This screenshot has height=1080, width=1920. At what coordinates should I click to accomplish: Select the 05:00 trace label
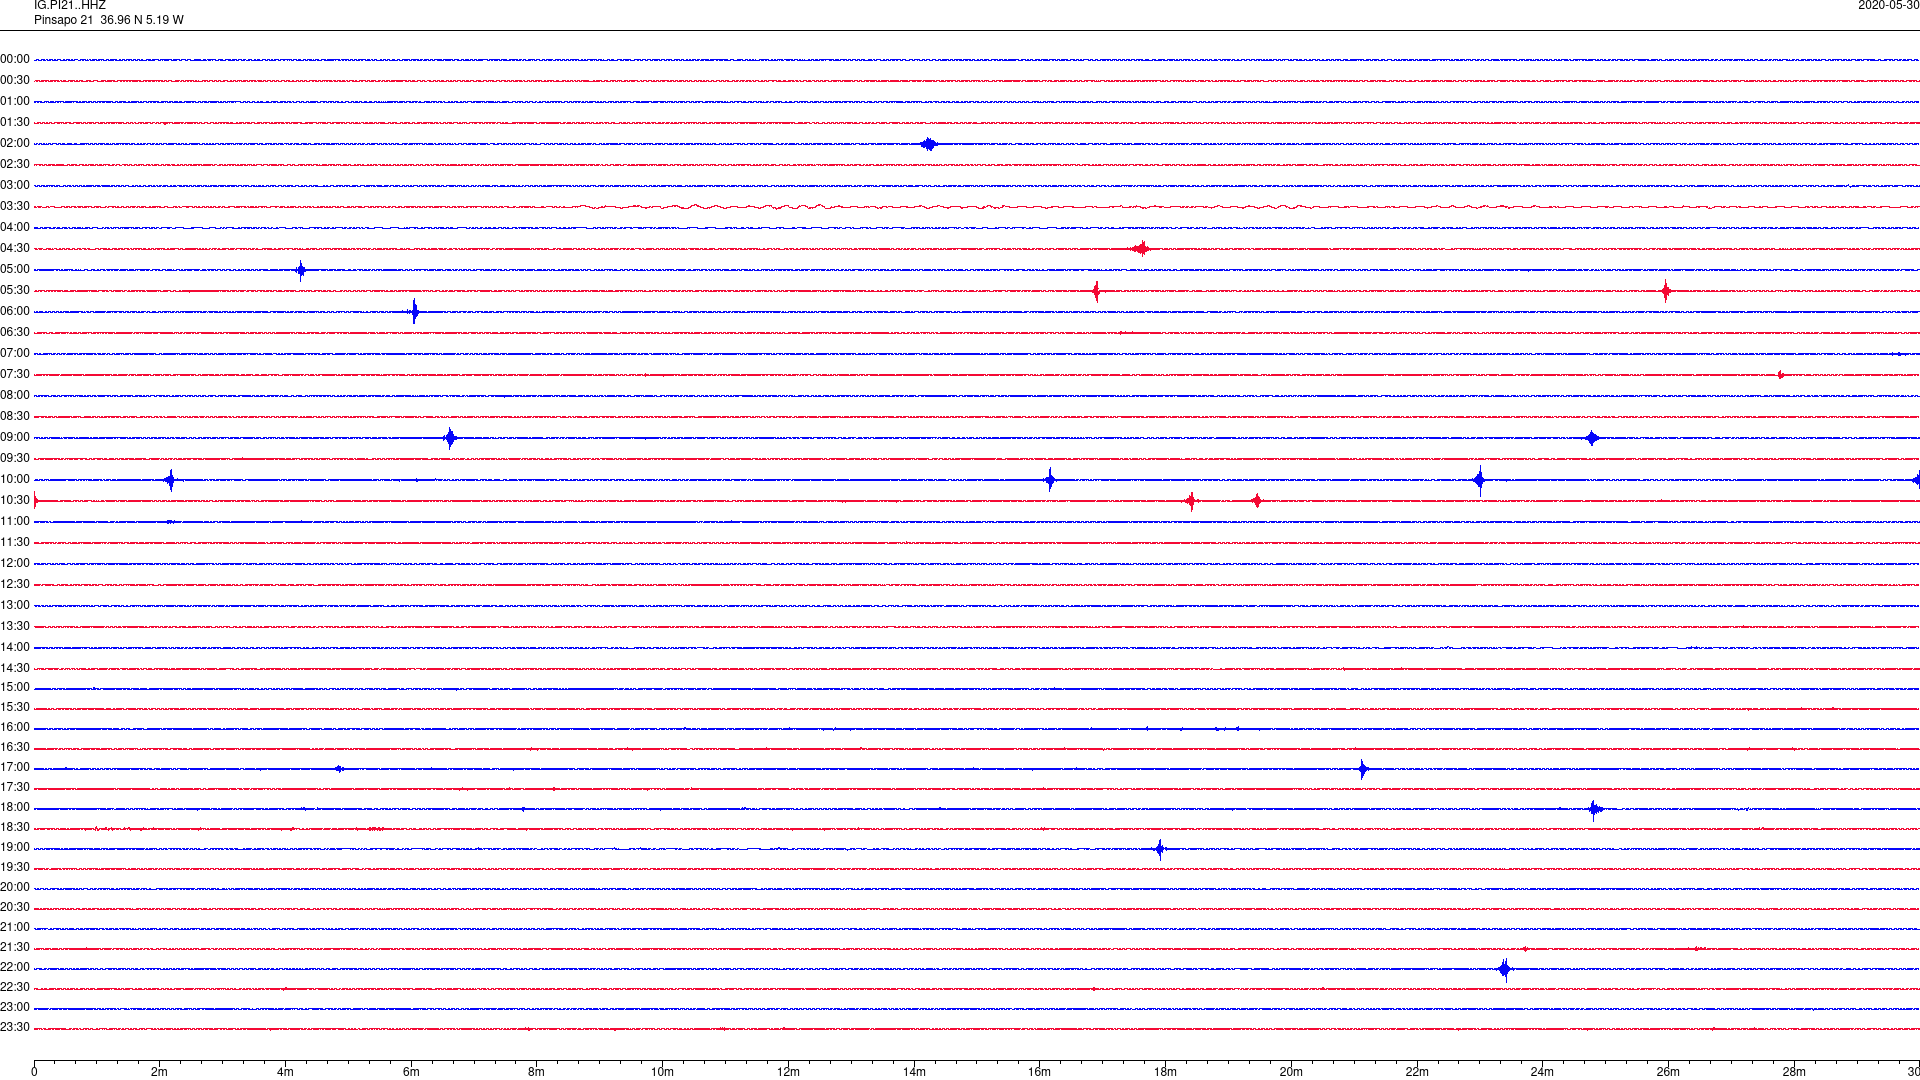click(15, 270)
